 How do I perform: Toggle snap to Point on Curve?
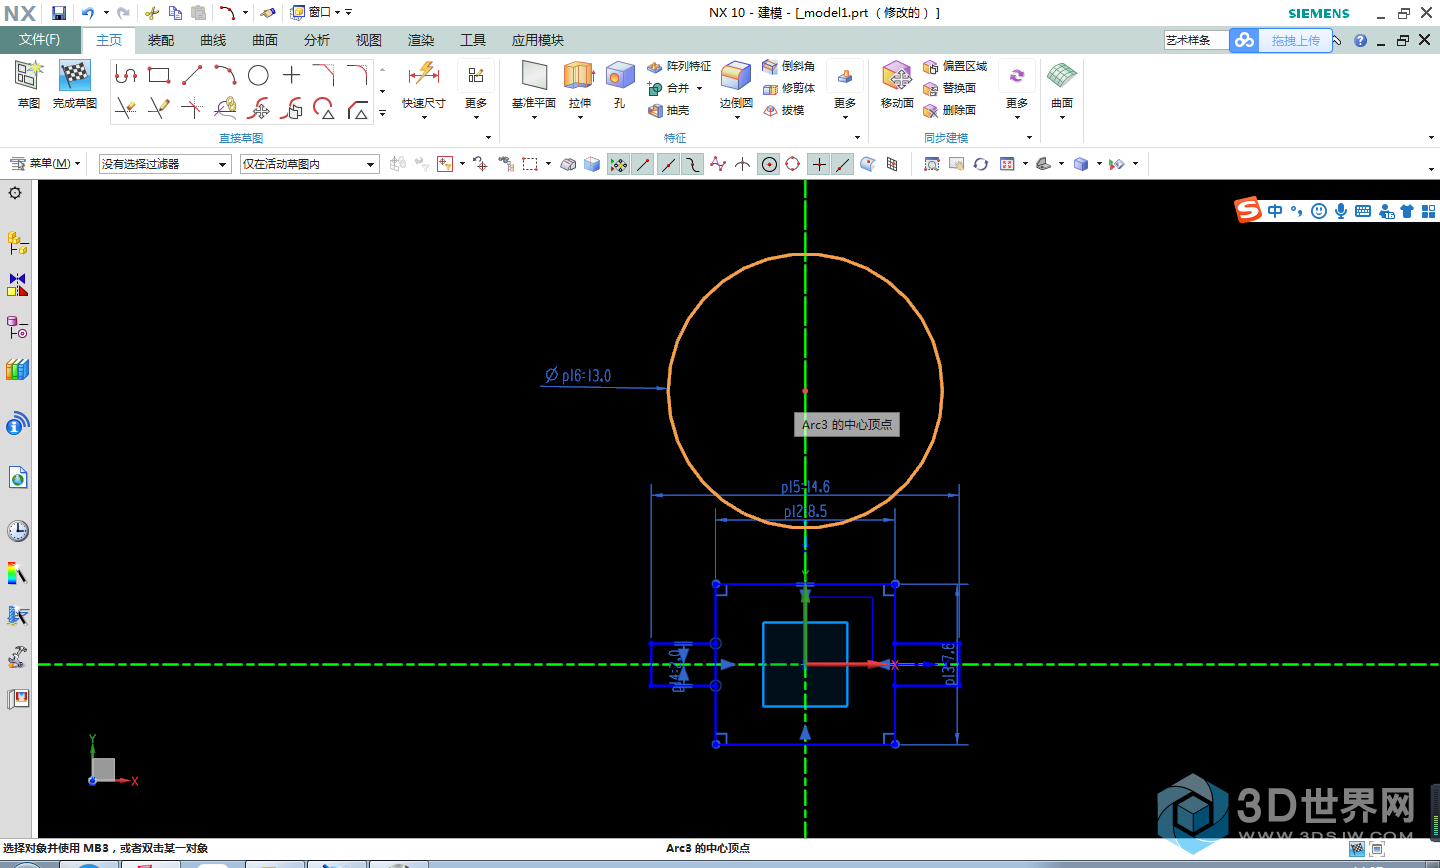coord(843,164)
